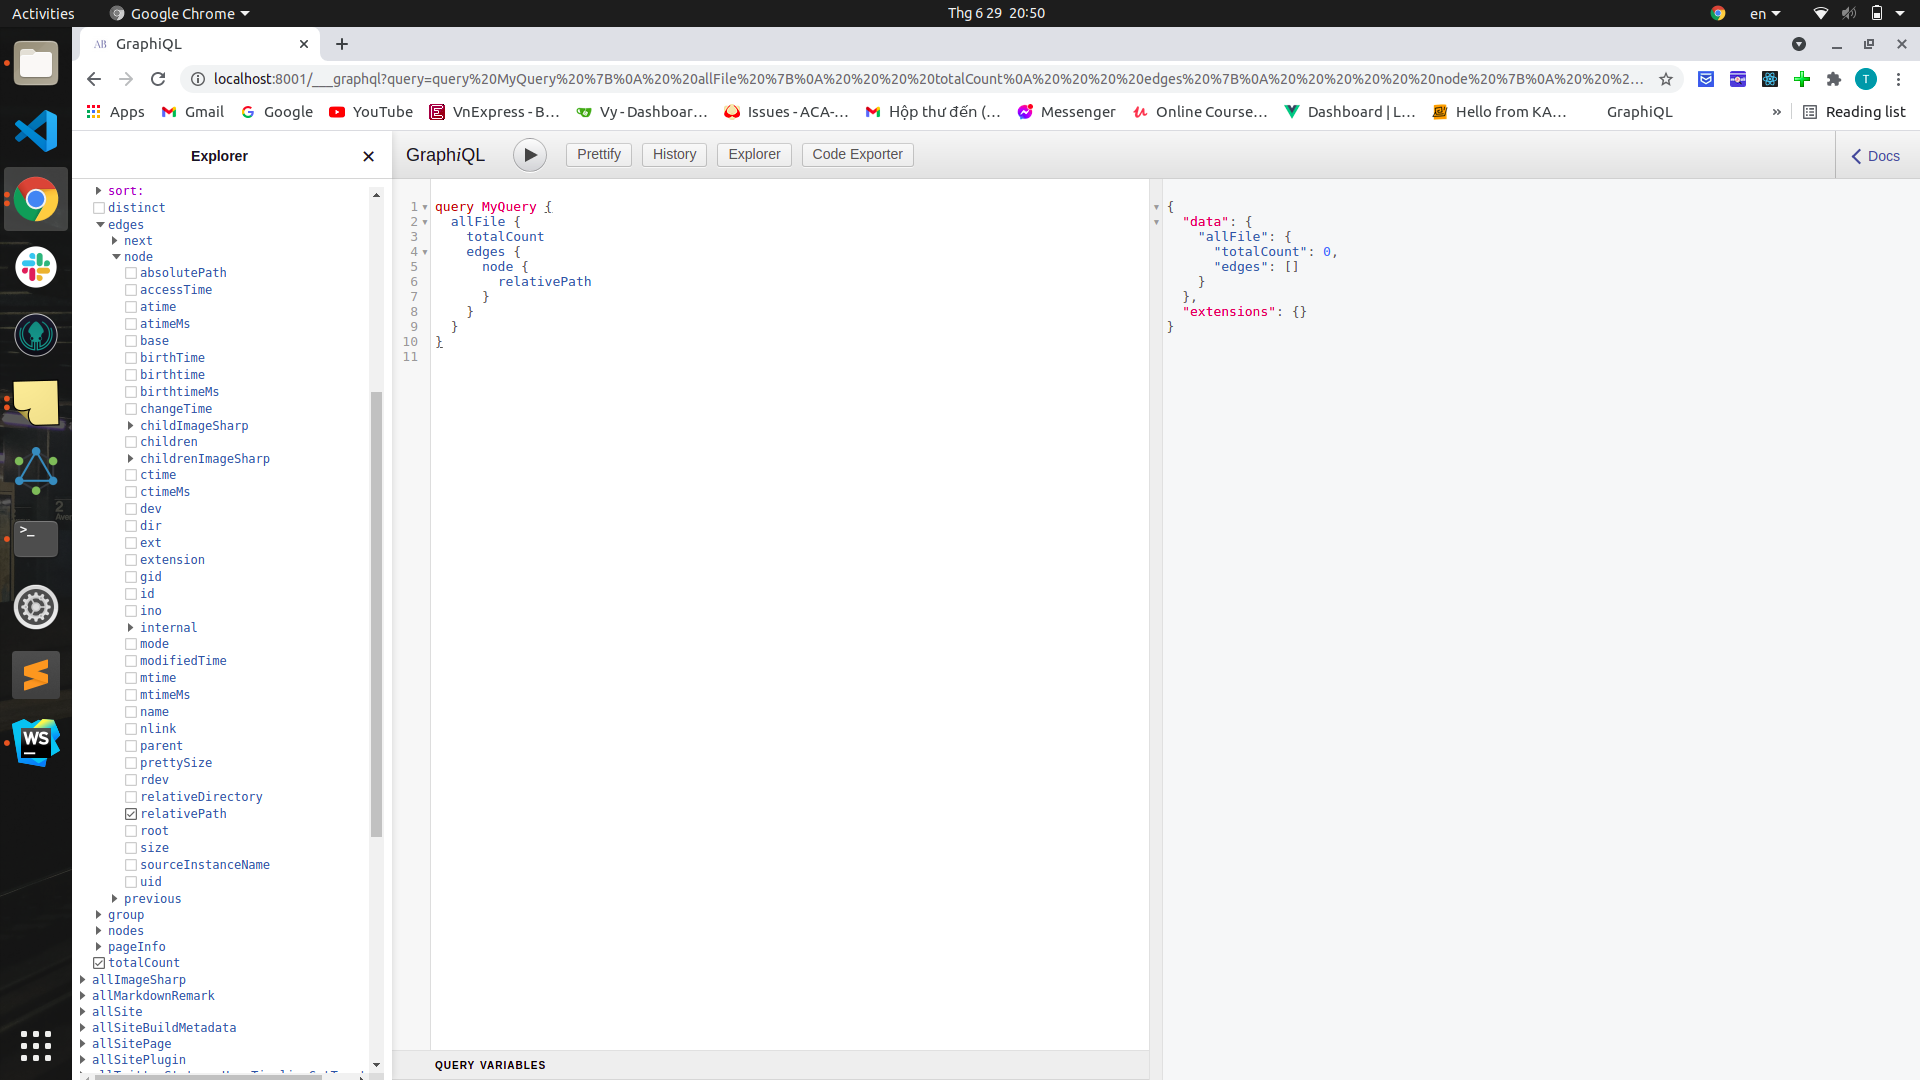Image resolution: width=1920 pixels, height=1080 pixels.
Task: Open Terminal from the dock
Action: [x=36, y=539]
